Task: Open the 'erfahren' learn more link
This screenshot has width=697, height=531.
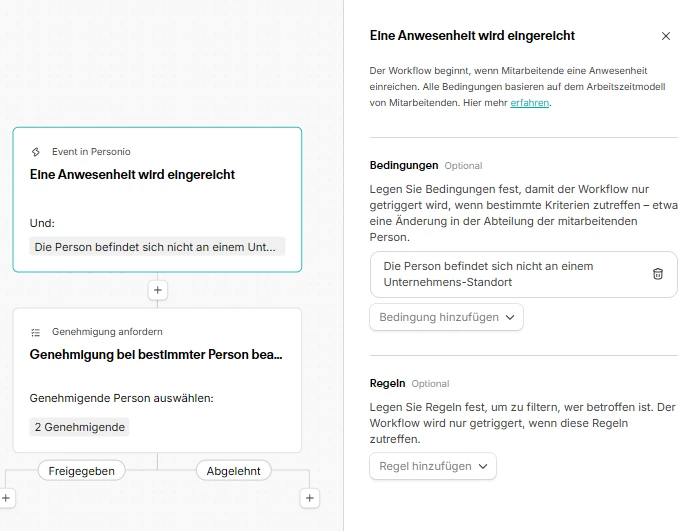Action: click(x=529, y=102)
